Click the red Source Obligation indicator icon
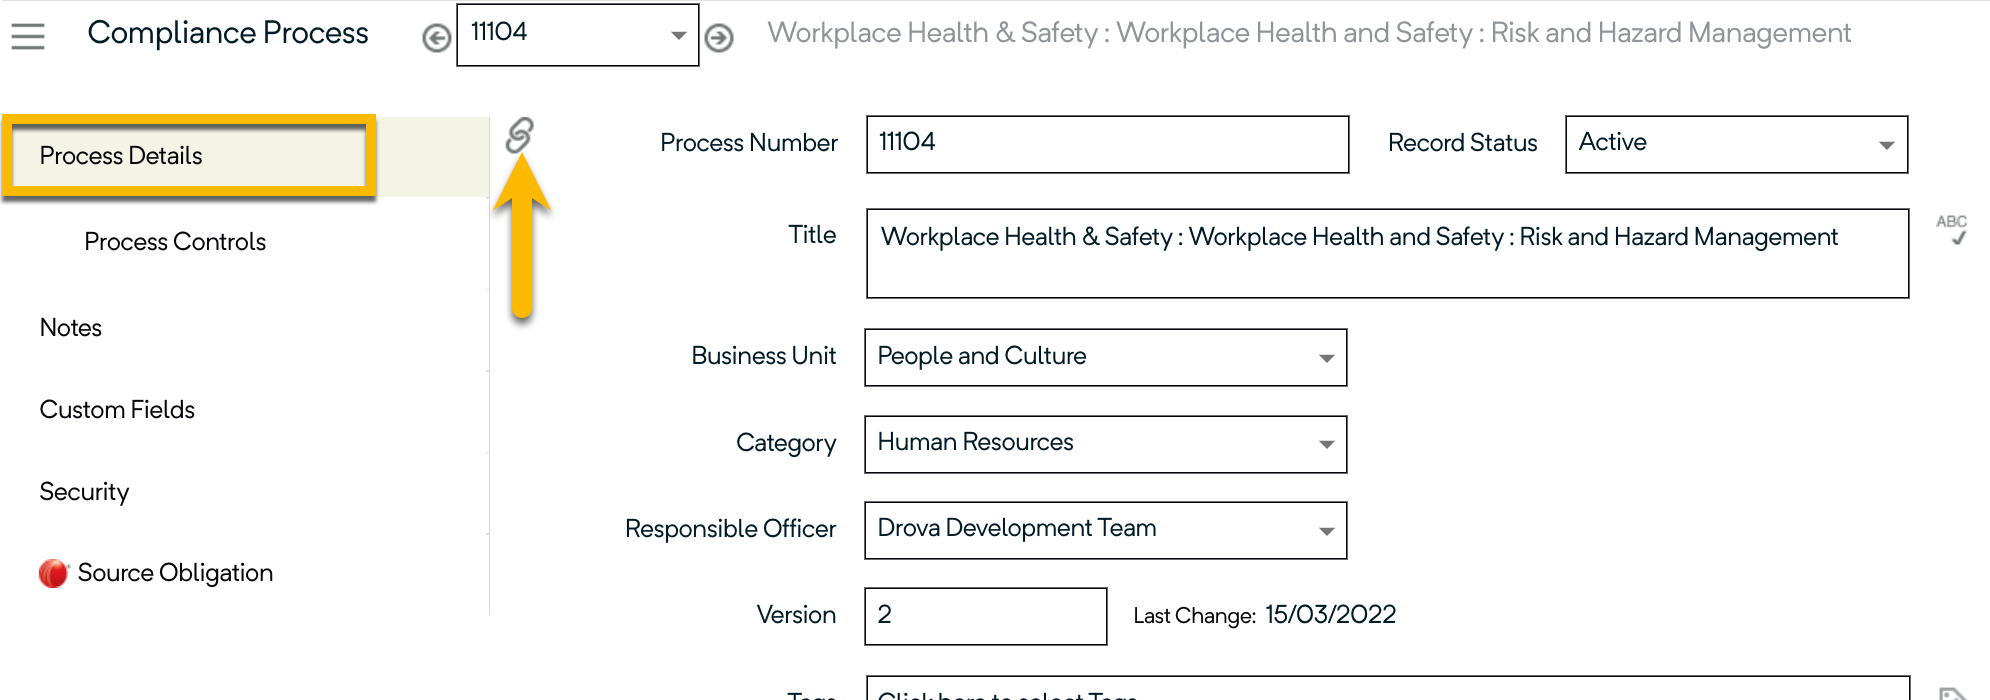 pos(53,573)
